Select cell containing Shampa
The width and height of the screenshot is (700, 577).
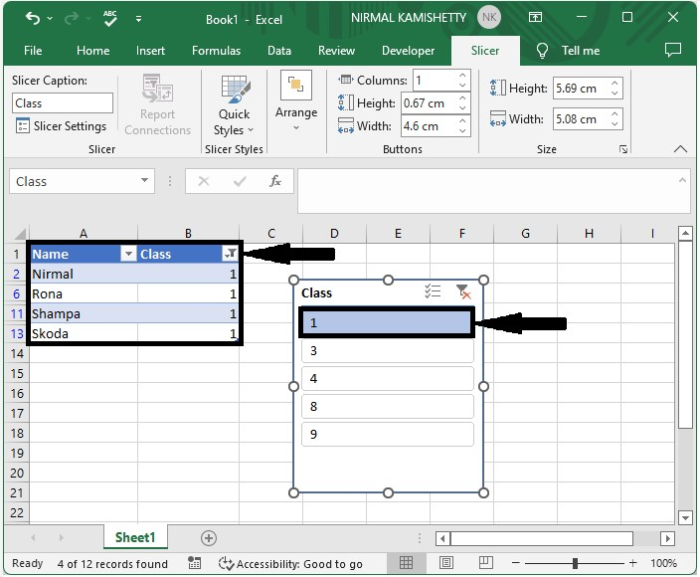pyautogui.click(x=83, y=314)
